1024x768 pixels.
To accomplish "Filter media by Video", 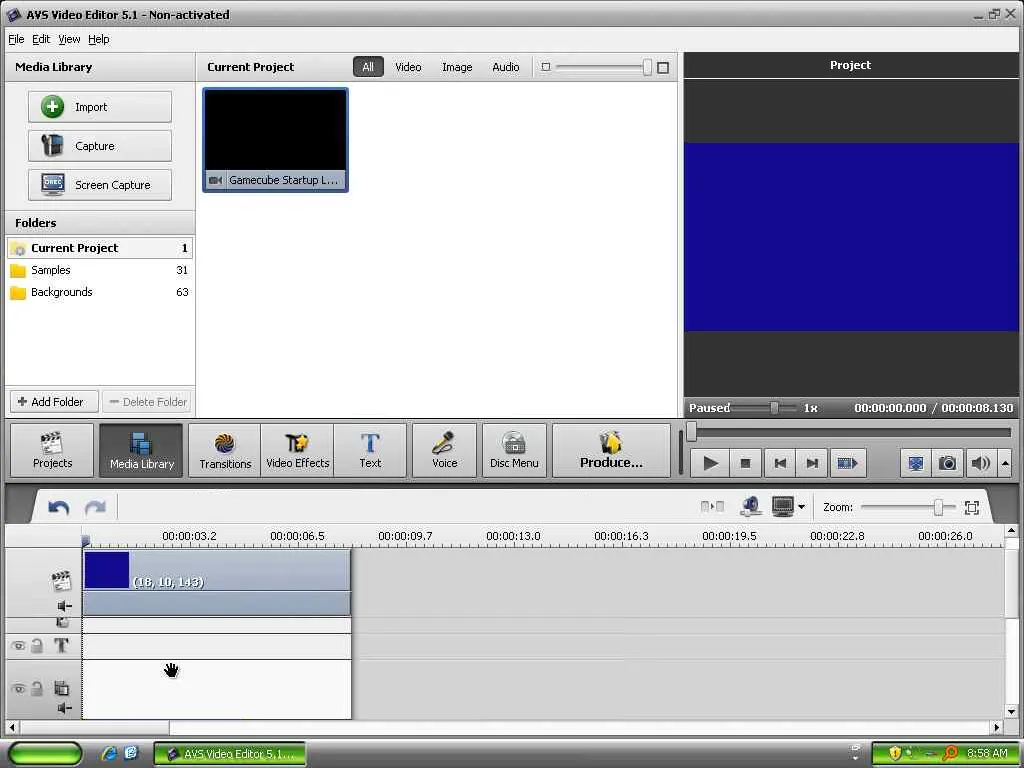I will click(408, 67).
